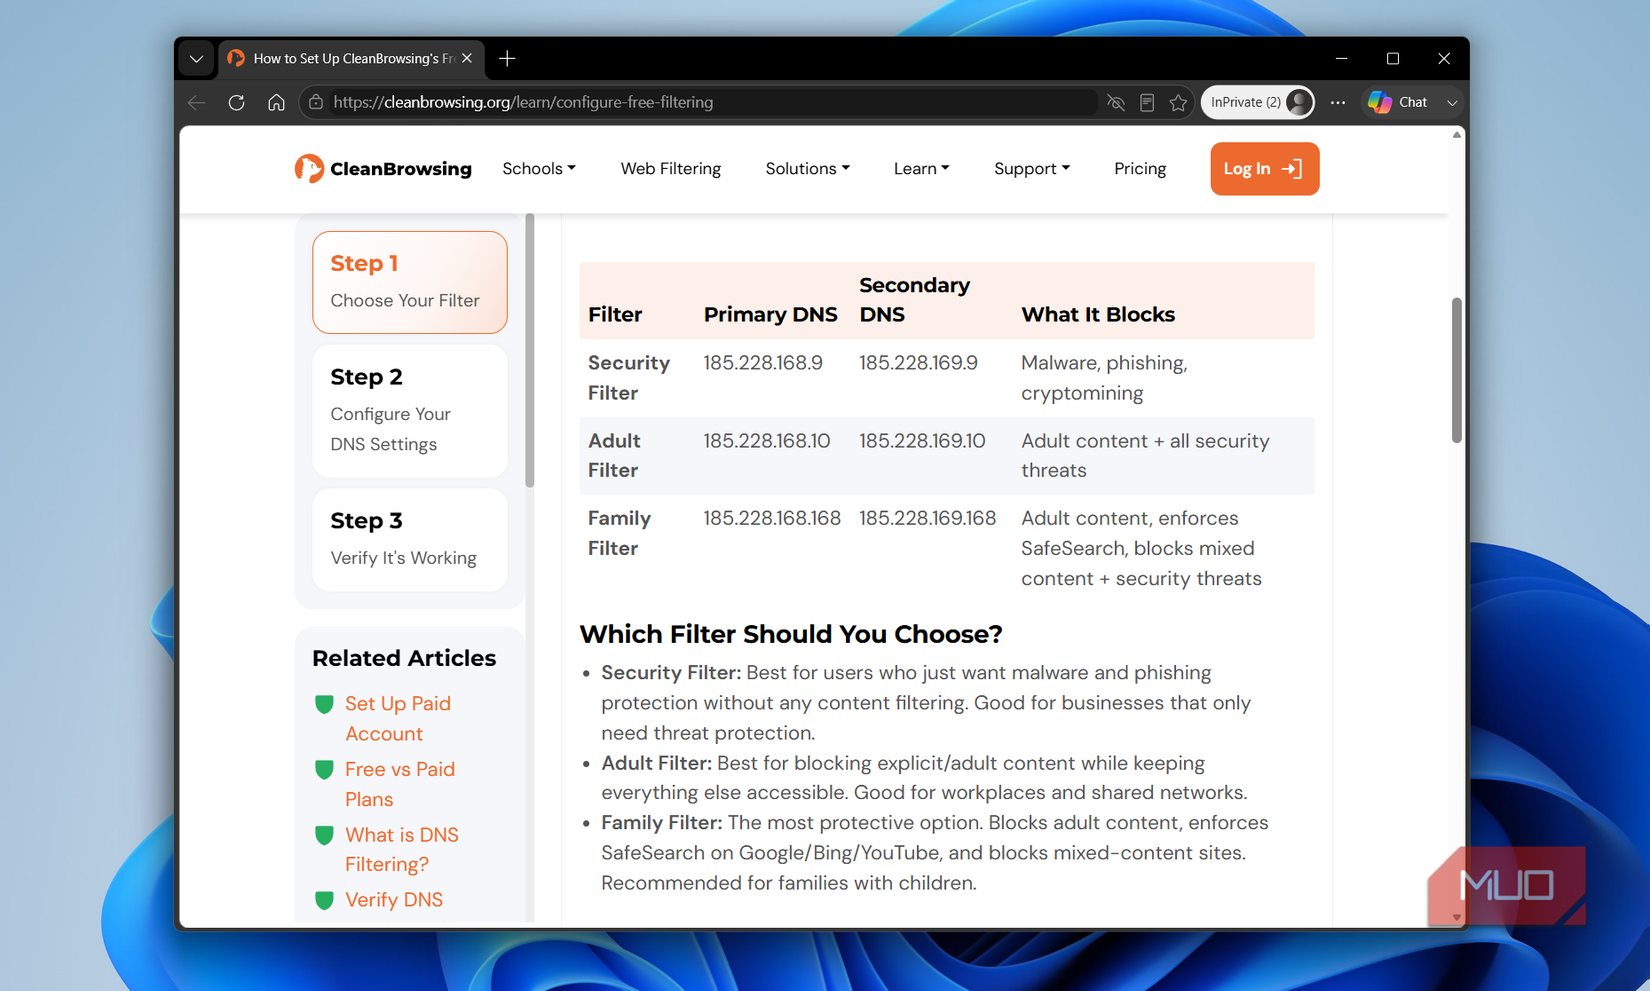Select the How to Set Up CleanBrowsing tab
Screen dimensions: 1650x991
tap(352, 59)
